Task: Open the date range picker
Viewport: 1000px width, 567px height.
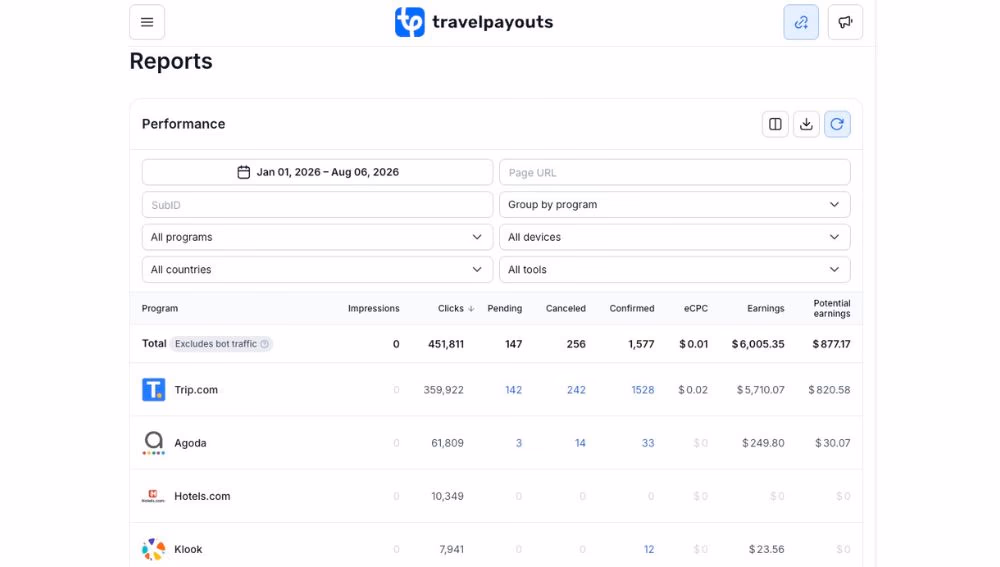Action: point(318,172)
